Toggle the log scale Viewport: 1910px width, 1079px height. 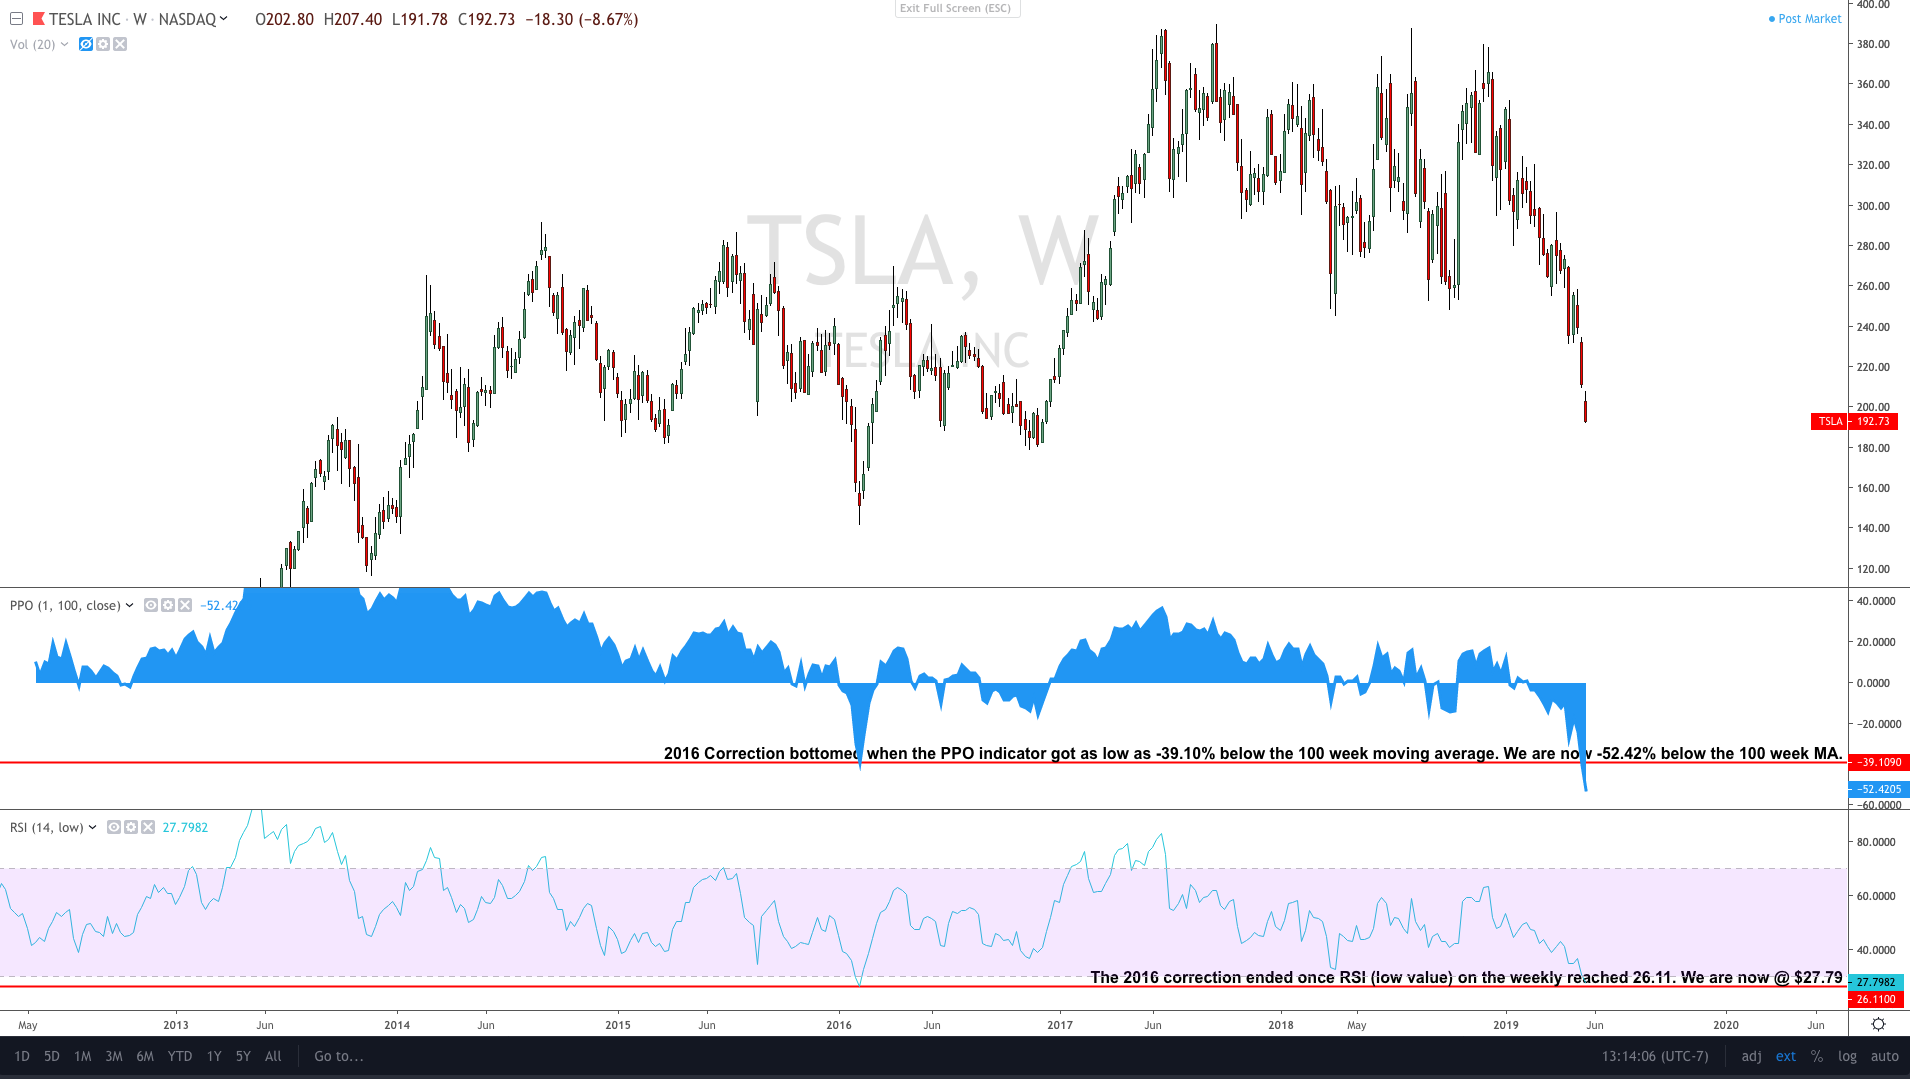pyautogui.click(x=1847, y=1056)
